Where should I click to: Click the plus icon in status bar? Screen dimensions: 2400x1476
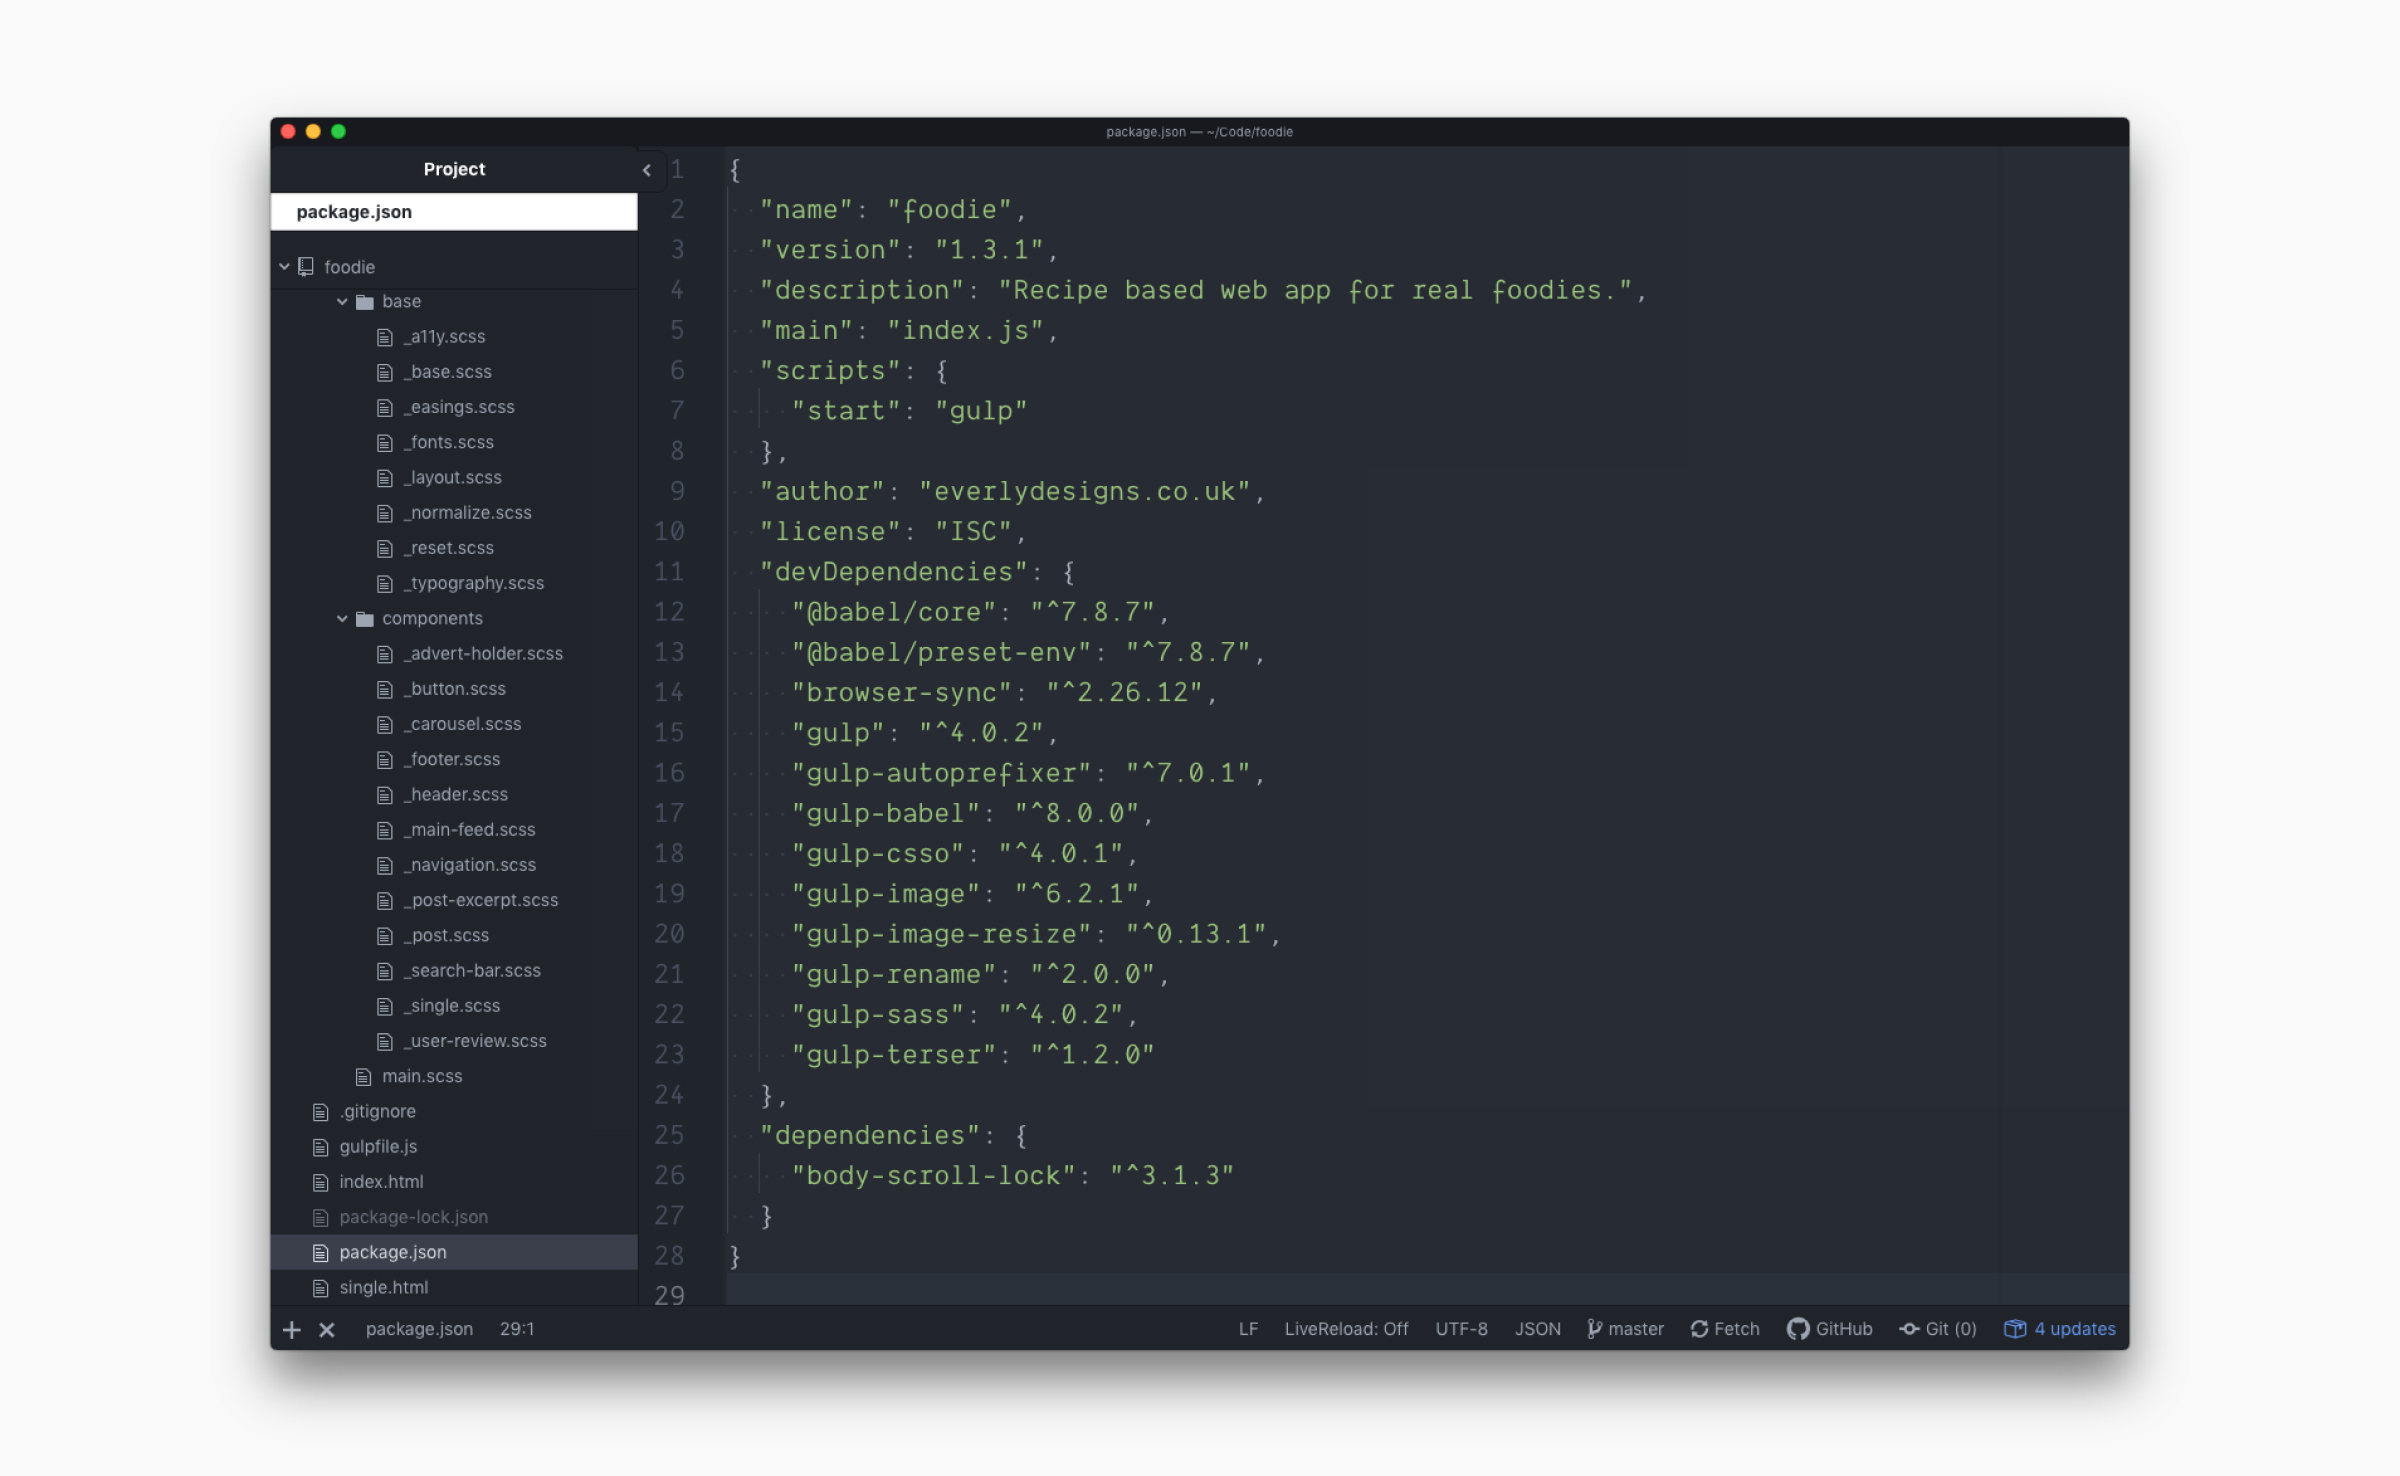[x=291, y=1329]
